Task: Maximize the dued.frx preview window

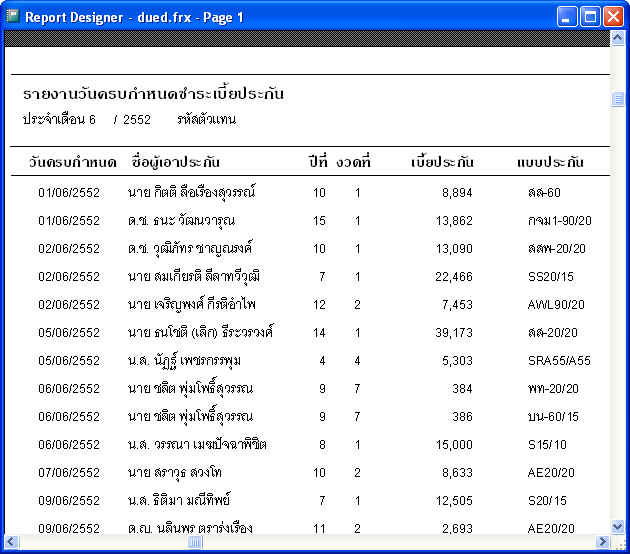Action: pyautogui.click(x=590, y=17)
